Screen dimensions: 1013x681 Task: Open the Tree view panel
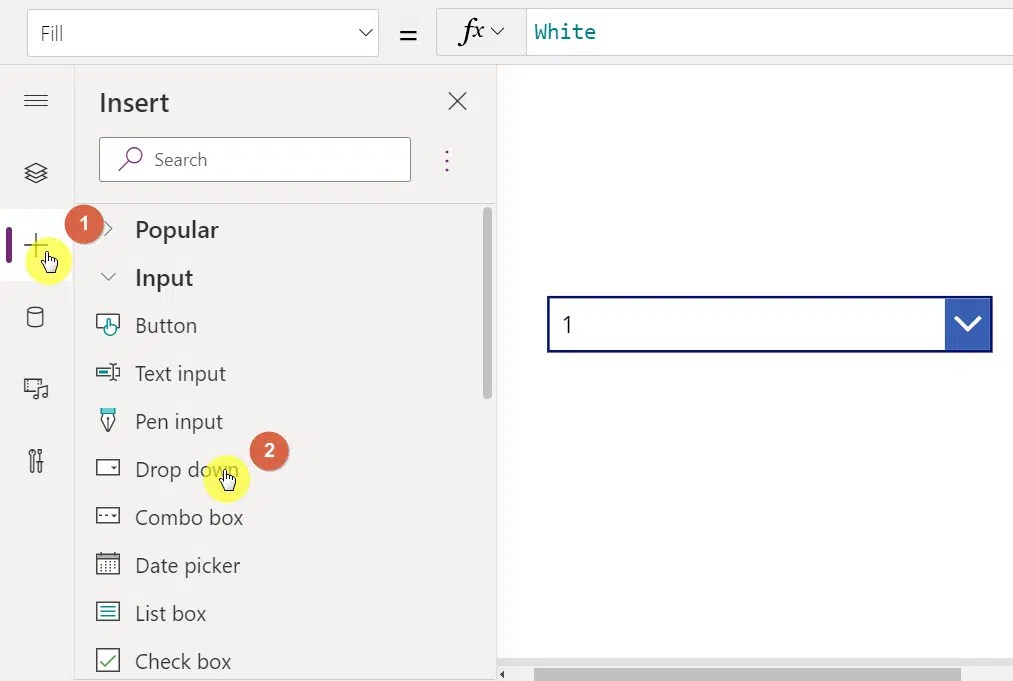36,172
